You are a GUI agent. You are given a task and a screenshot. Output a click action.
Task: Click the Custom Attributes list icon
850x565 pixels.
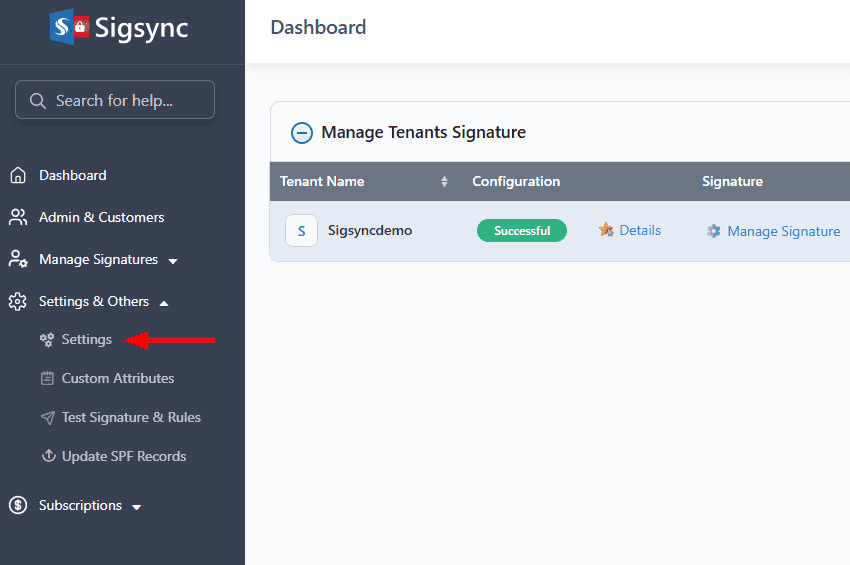click(47, 379)
